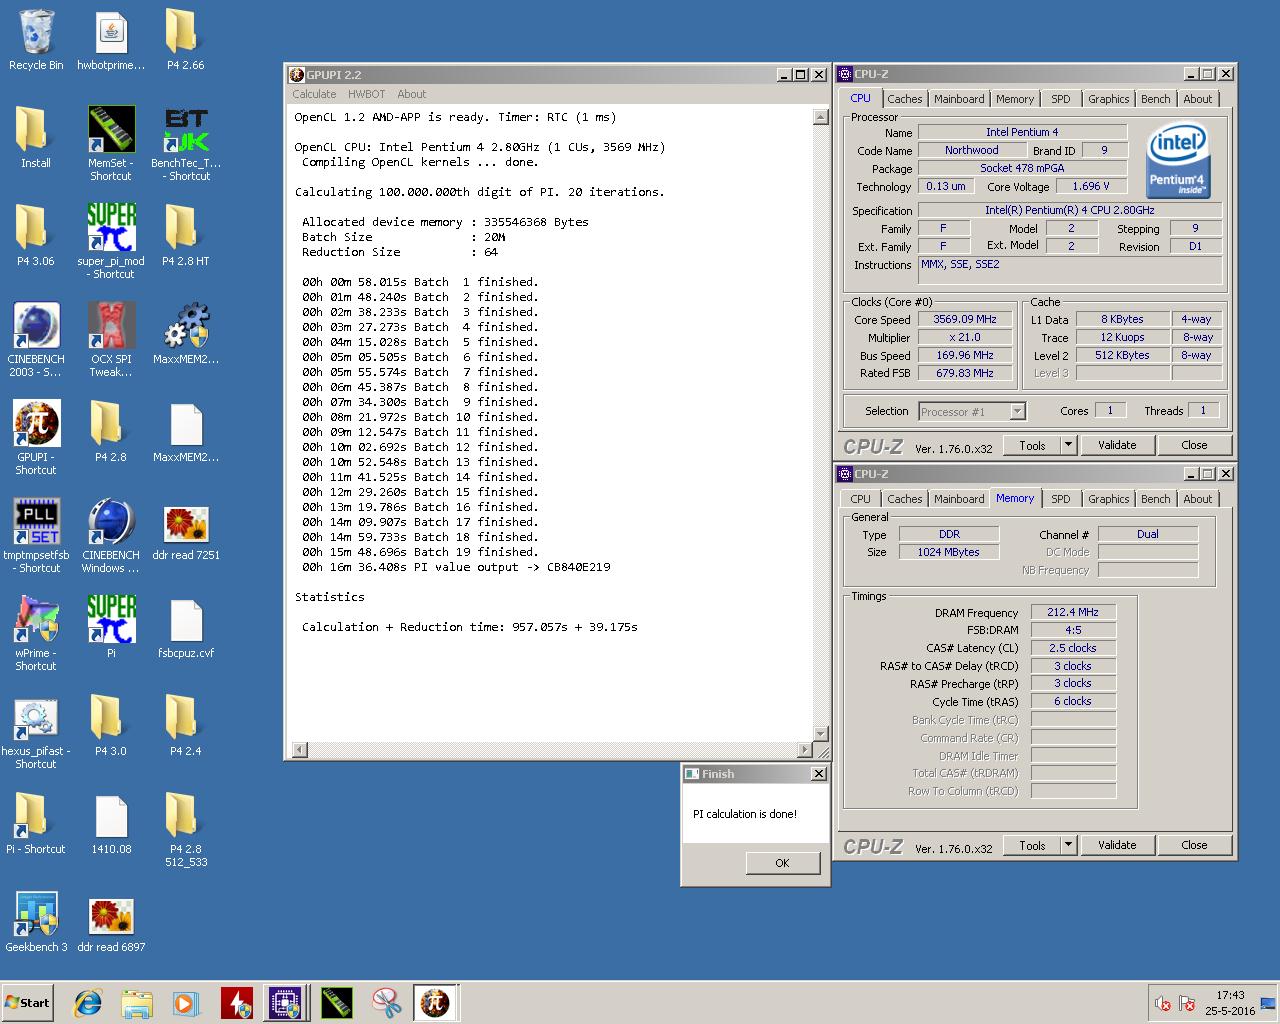Switch to SPD tab in upper CPU-Z
The height and width of the screenshot is (1024, 1280).
point(1061,99)
